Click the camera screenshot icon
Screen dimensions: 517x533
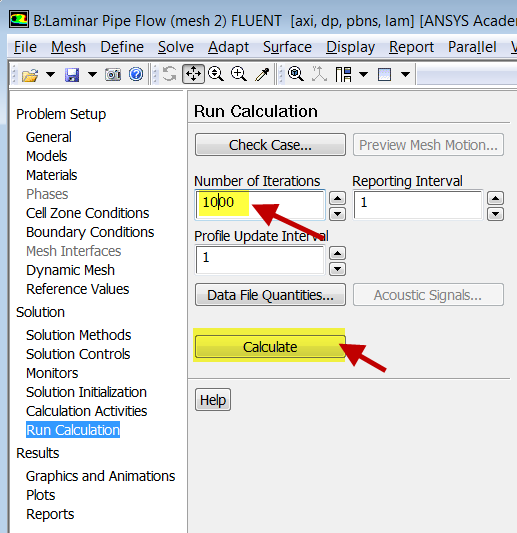(x=113, y=74)
